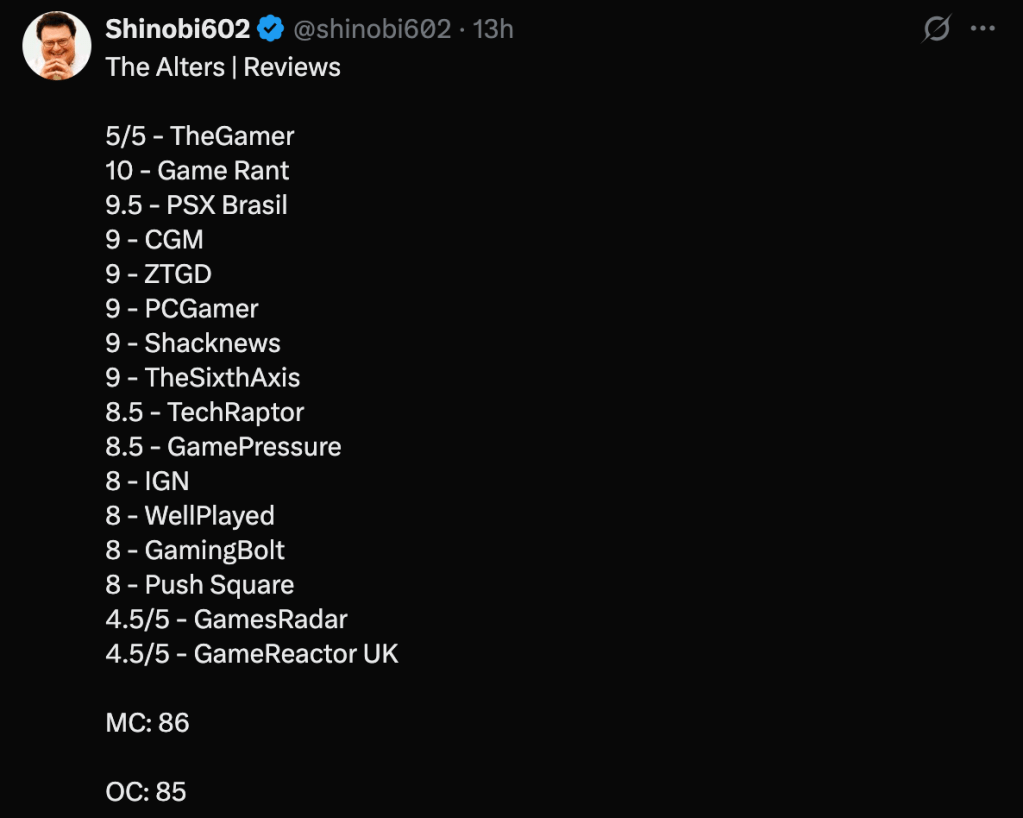1023x818 pixels.
Task: Select the "4.5/5 - GamesRadar" line
Action: click(226, 620)
